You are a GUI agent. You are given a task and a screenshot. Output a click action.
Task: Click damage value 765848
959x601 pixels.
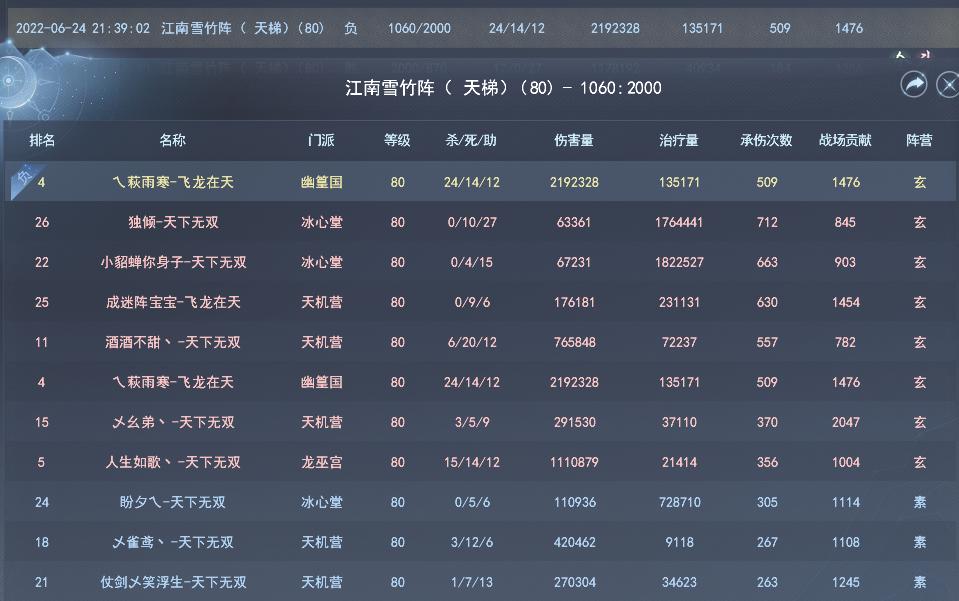[x=574, y=342]
